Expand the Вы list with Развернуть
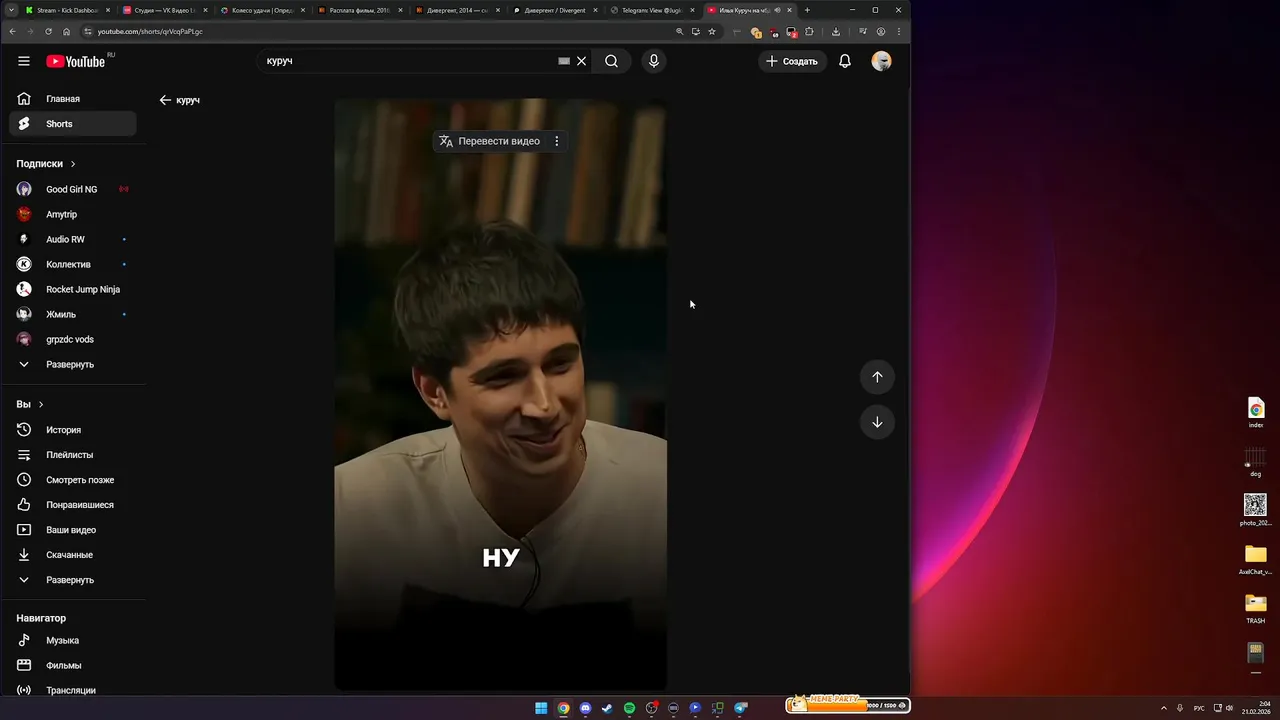Viewport: 1280px width, 720px height. point(73,580)
